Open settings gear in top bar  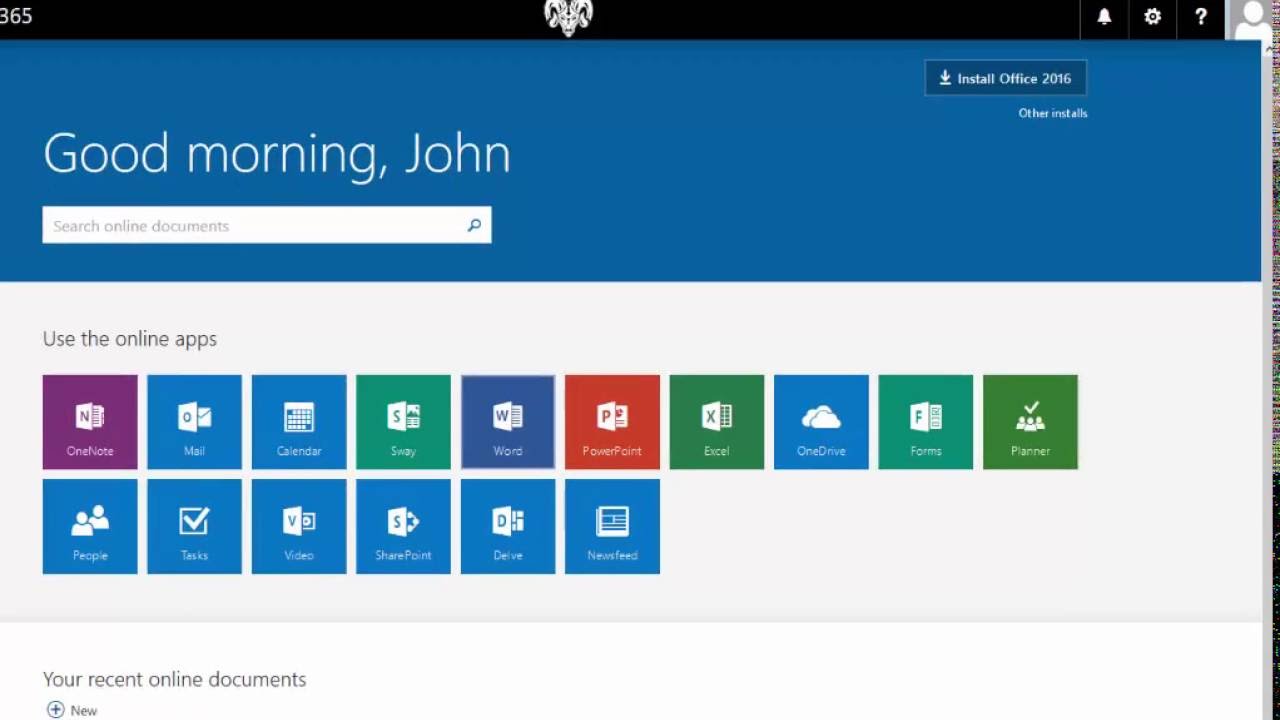(1153, 17)
